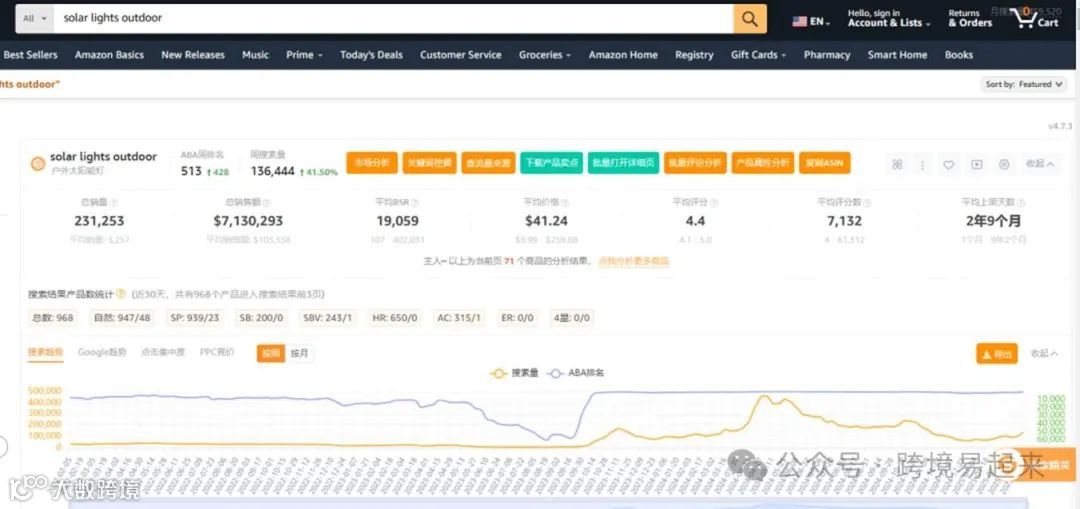
Task: Open Customer Service in nav bar
Action: [461, 55]
